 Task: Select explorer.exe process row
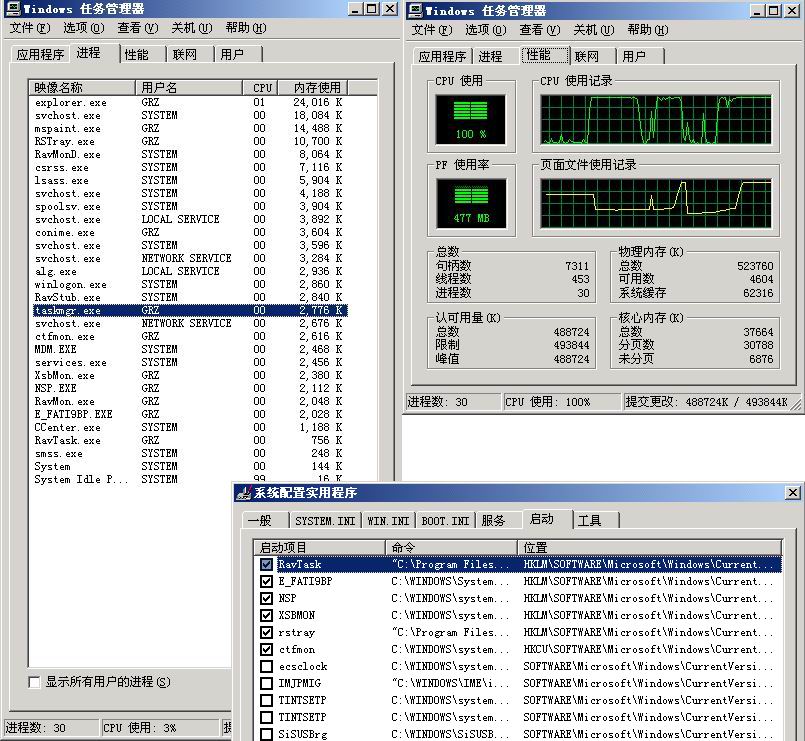(190, 103)
